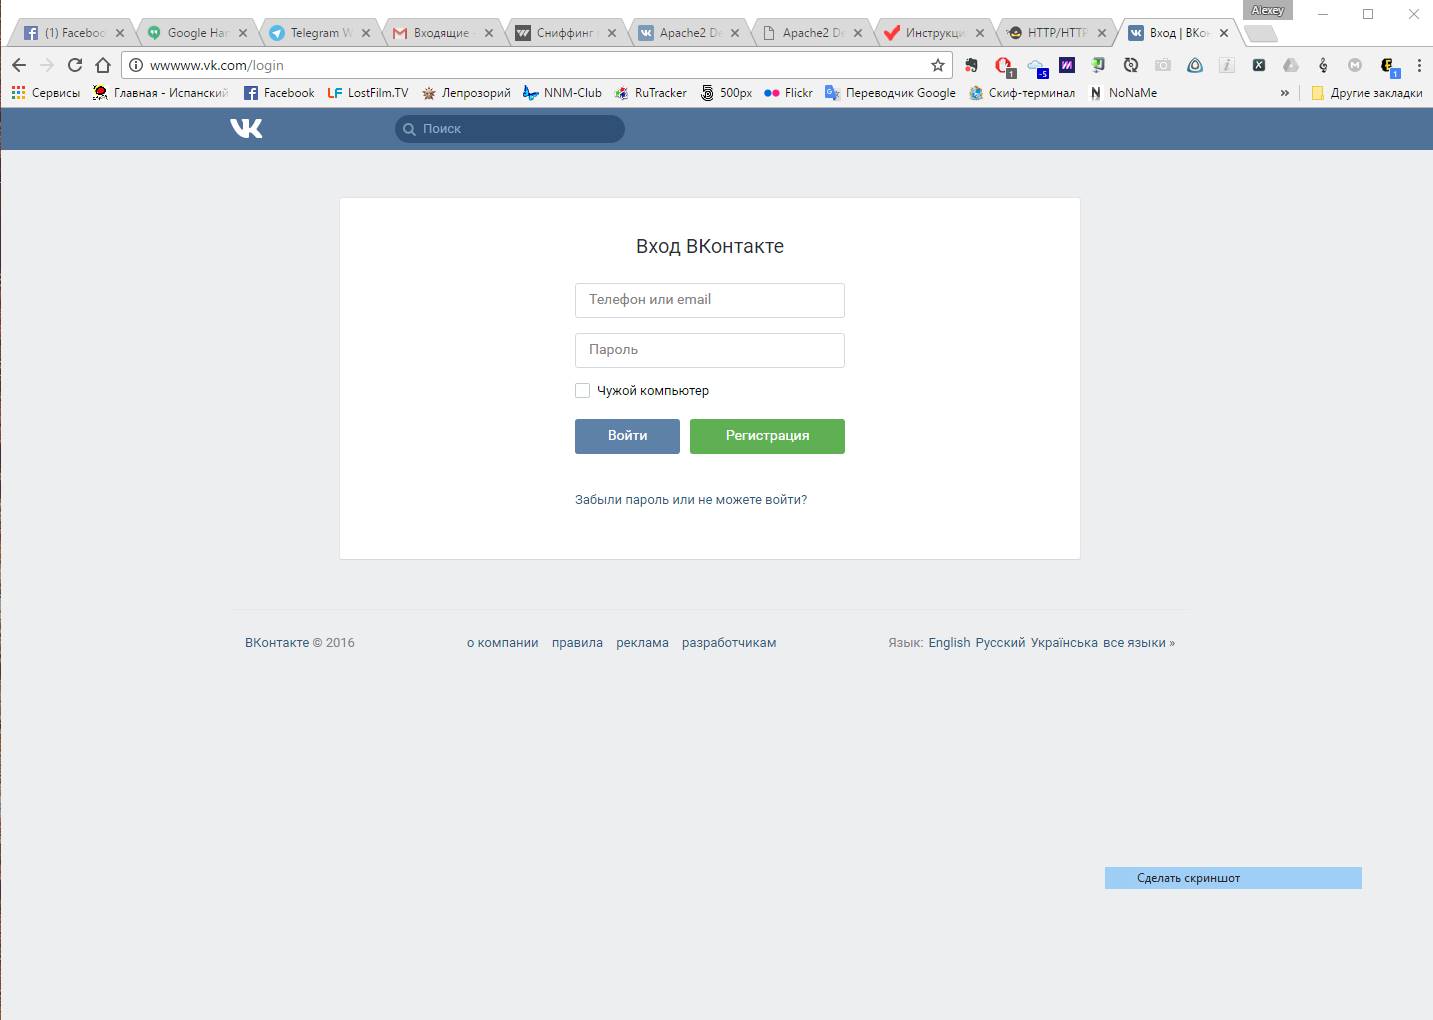Open the grey round M extension
Image resolution: width=1433 pixels, height=1020 pixels.
[1355, 65]
